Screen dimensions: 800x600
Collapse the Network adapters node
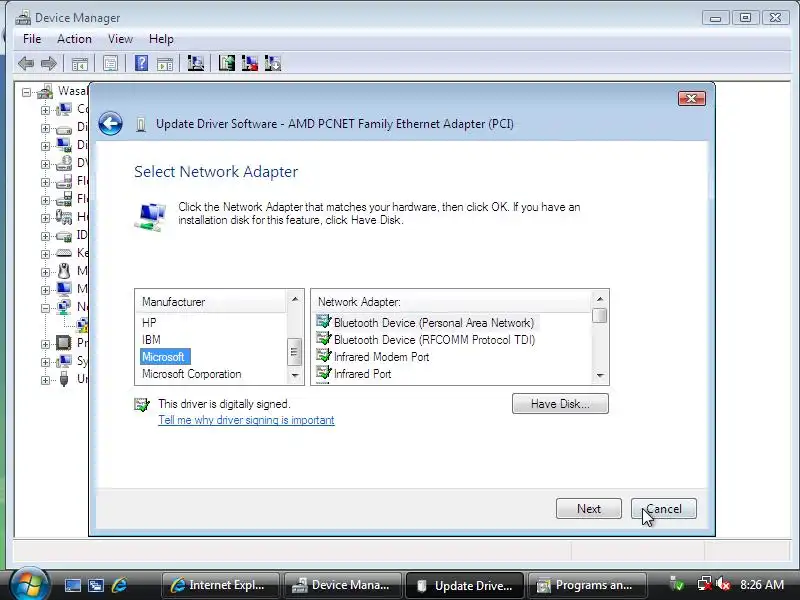tap(45, 308)
